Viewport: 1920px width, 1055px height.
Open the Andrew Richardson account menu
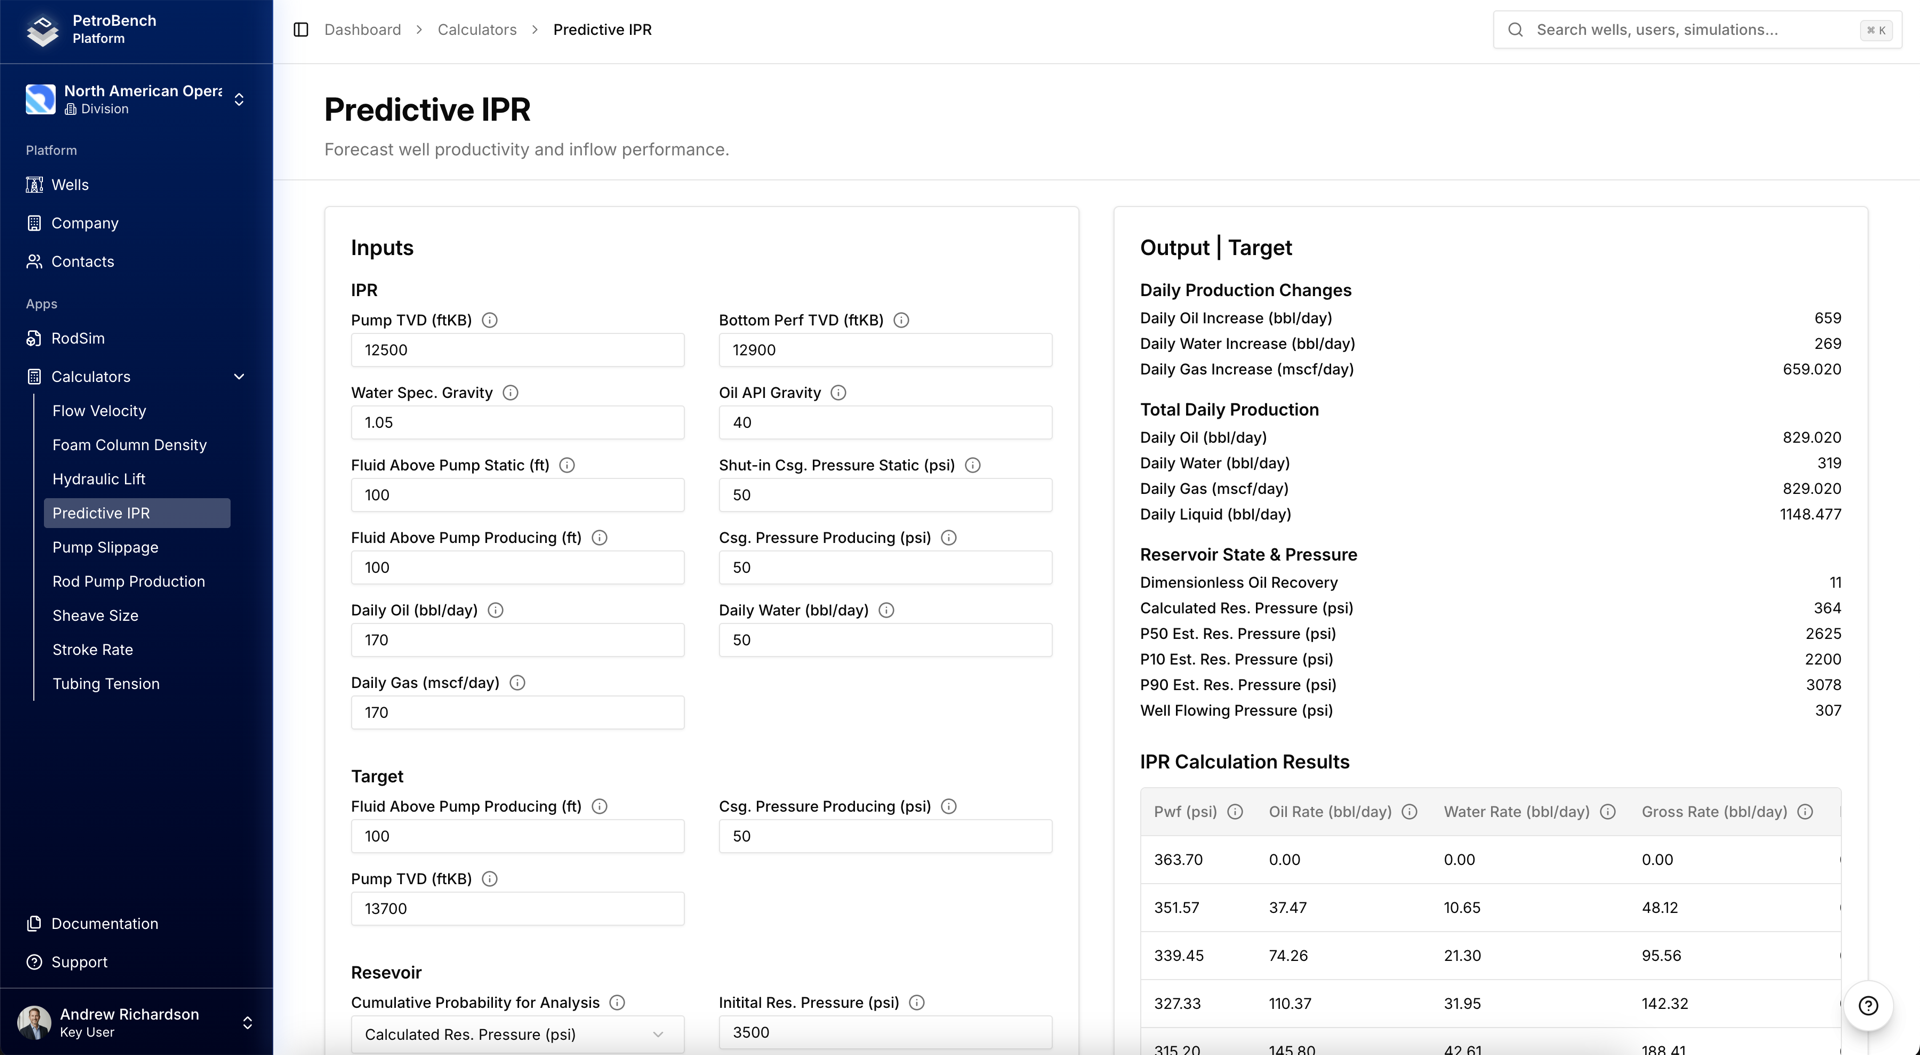246,1022
